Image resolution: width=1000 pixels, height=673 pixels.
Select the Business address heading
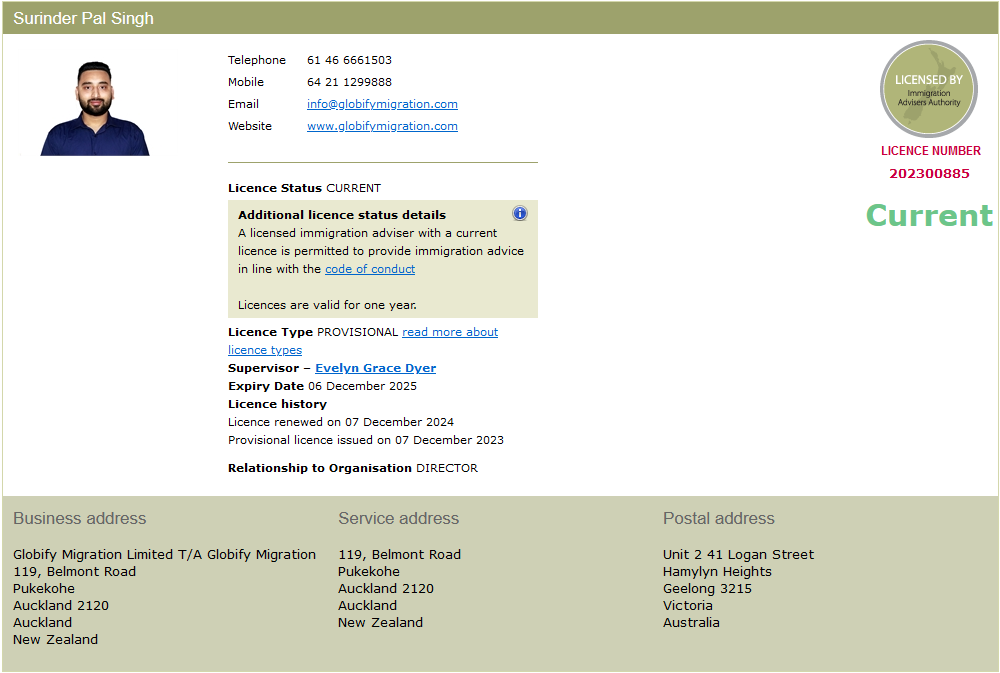pos(80,518)
